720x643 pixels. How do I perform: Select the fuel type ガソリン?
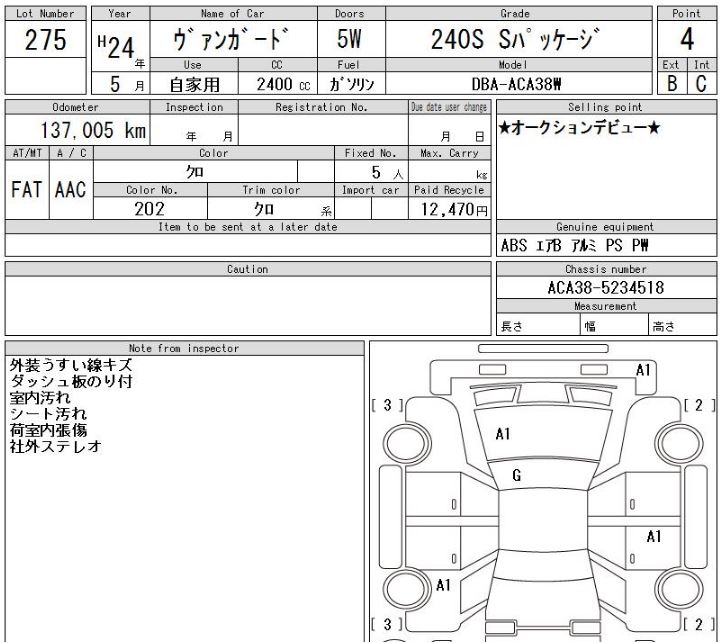pyautogui.click(x=352, y=85)
